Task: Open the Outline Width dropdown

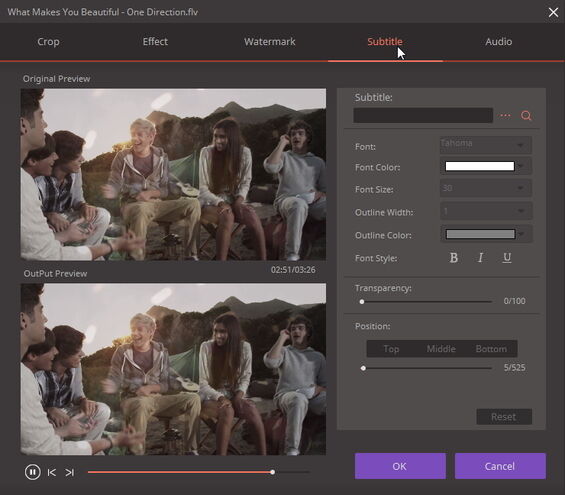Action: [486, 211]
